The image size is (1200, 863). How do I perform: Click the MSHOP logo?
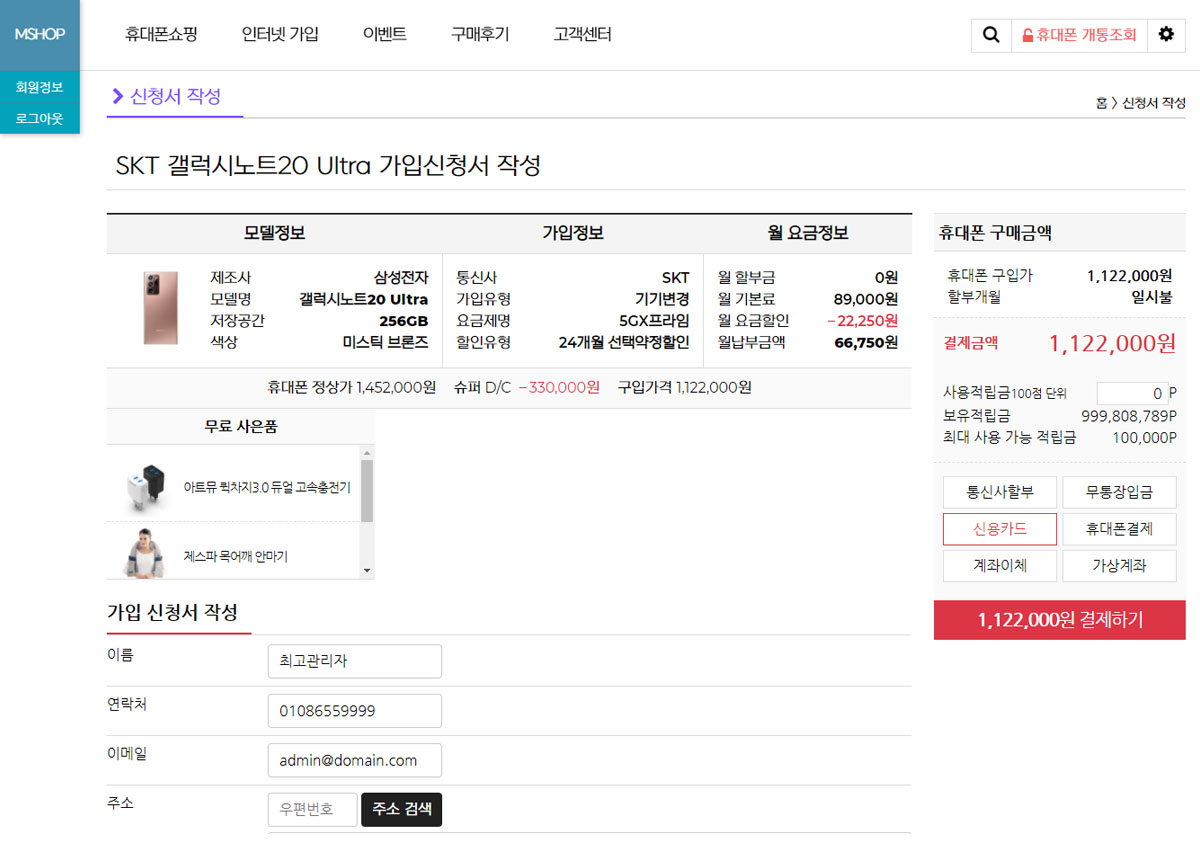[x=38, y=30]
